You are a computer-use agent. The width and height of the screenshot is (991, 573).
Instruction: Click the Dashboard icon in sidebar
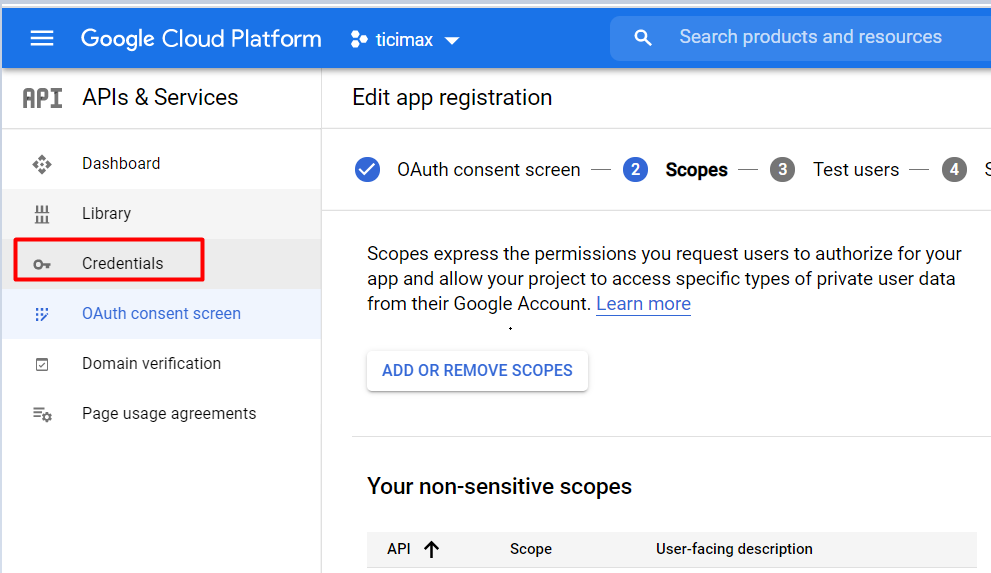pyautogui.click(x=42, y=164)
